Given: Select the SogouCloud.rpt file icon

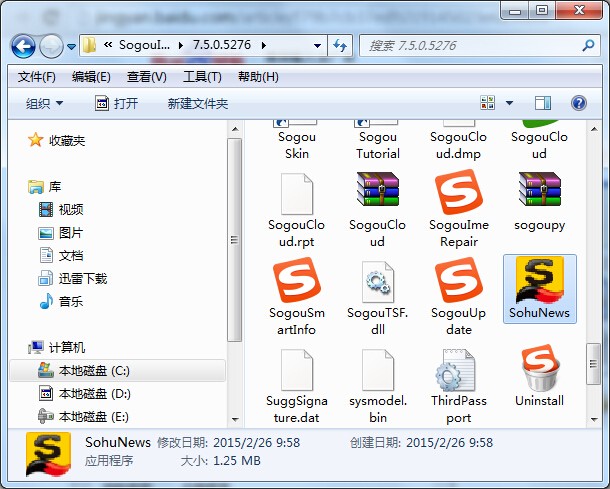Looking at the screenshot, I should 297,194.
